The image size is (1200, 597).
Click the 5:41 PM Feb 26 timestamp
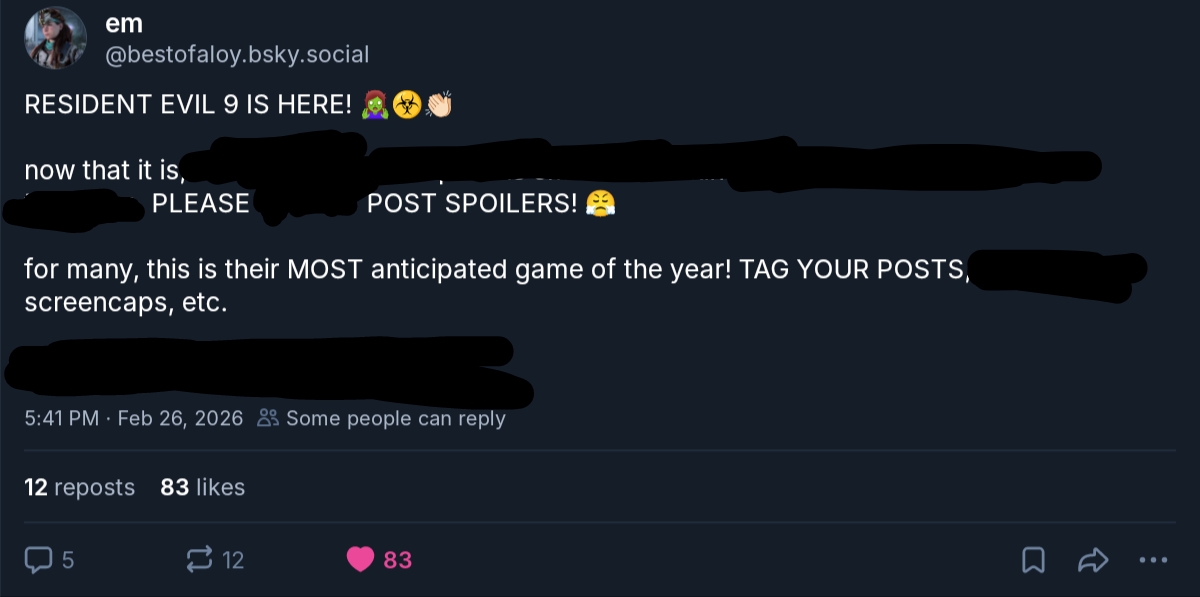point(133,418)
